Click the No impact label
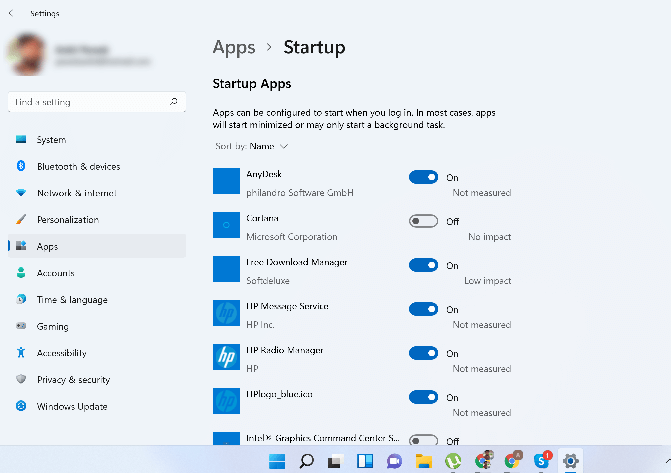The width and height of the screenshot is (671, 473). [490, 237]
